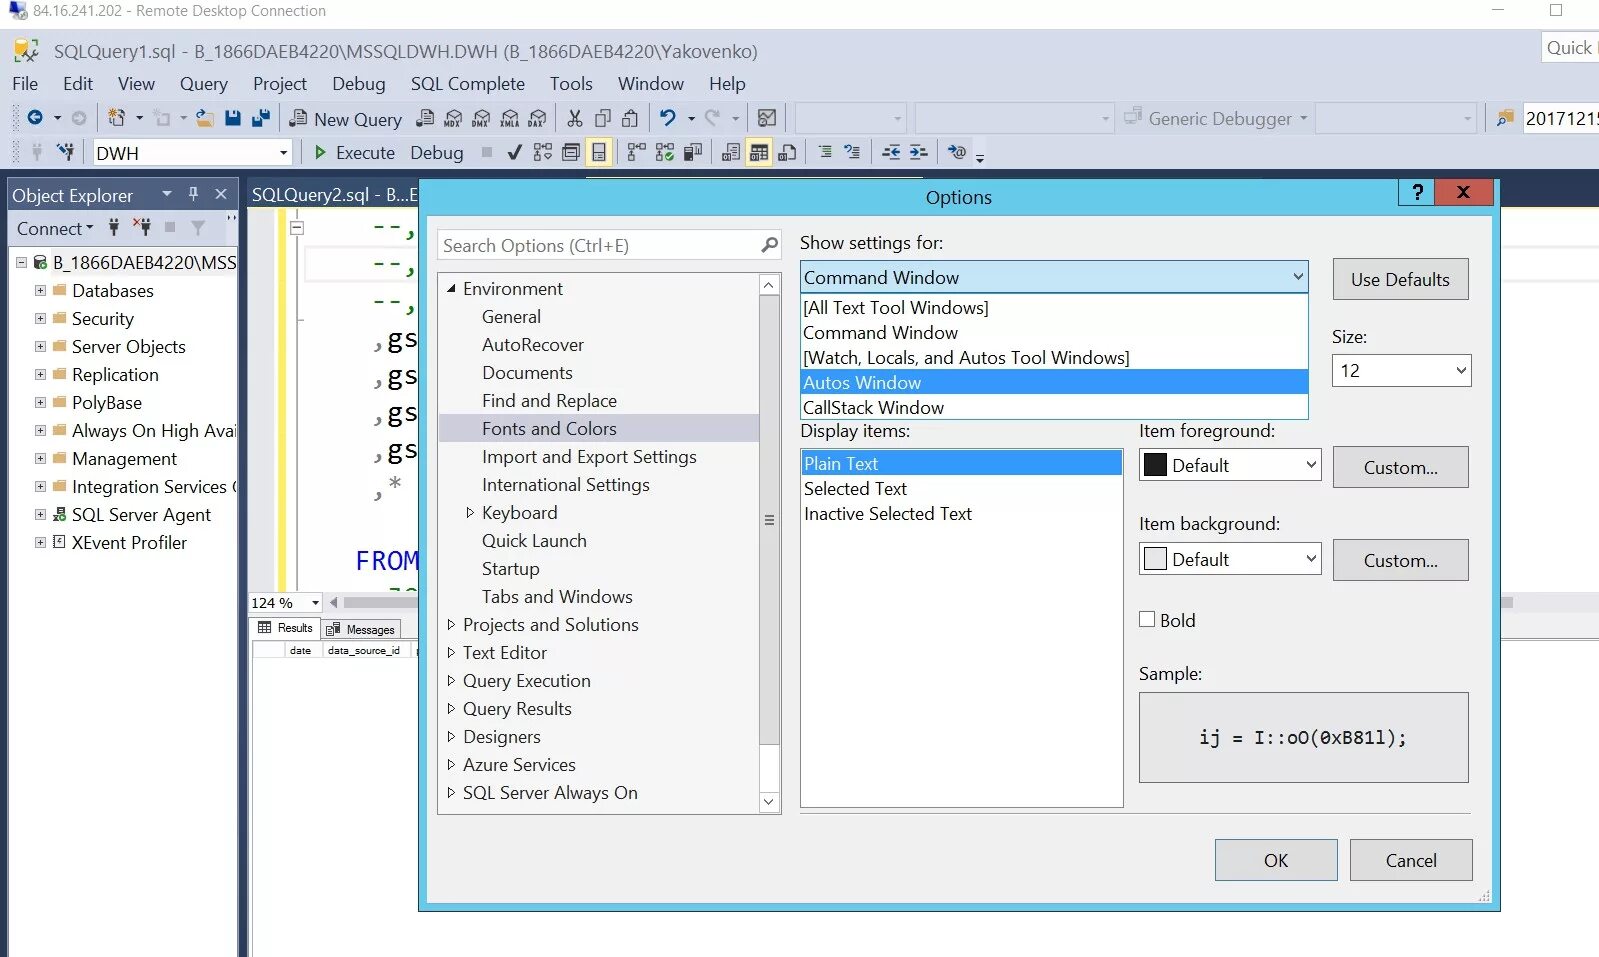Click the Parse checkmark icon
This screenshot has width=1599, height=957.
514,152
